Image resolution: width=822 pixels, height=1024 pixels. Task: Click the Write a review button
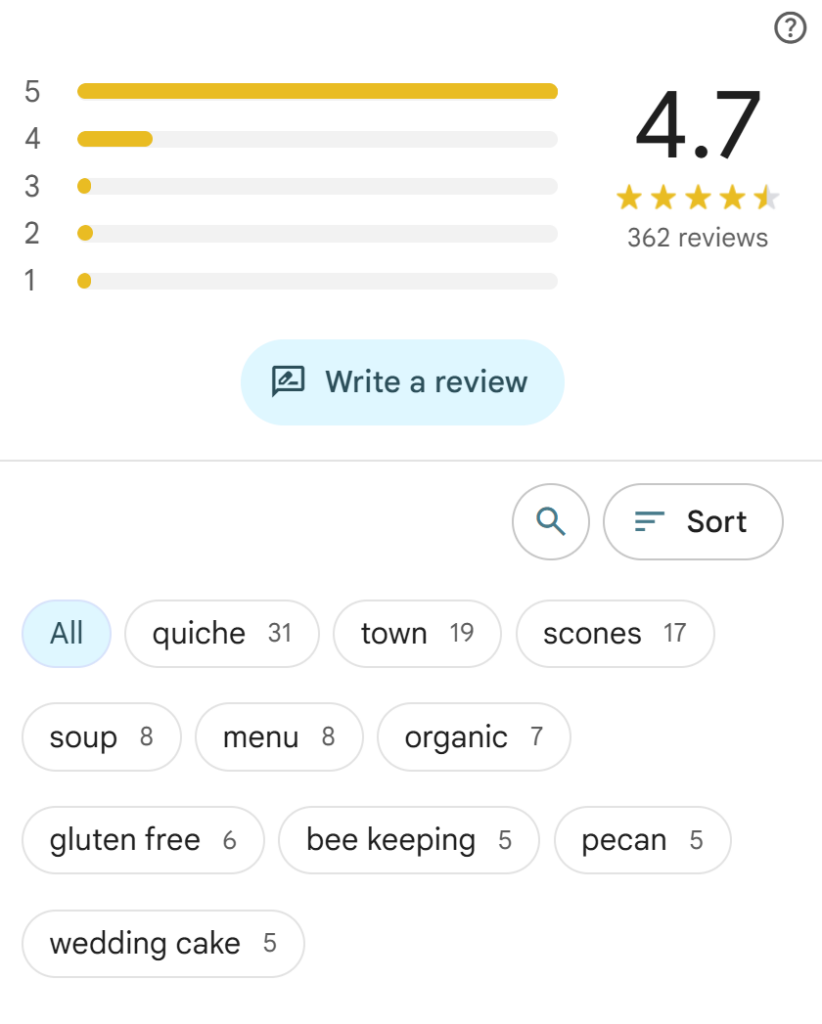coord(402,382)
